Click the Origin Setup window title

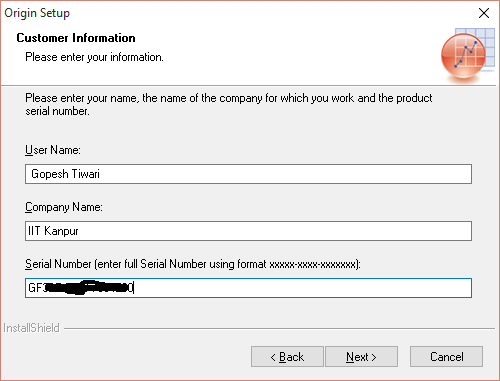pos(37,13)
